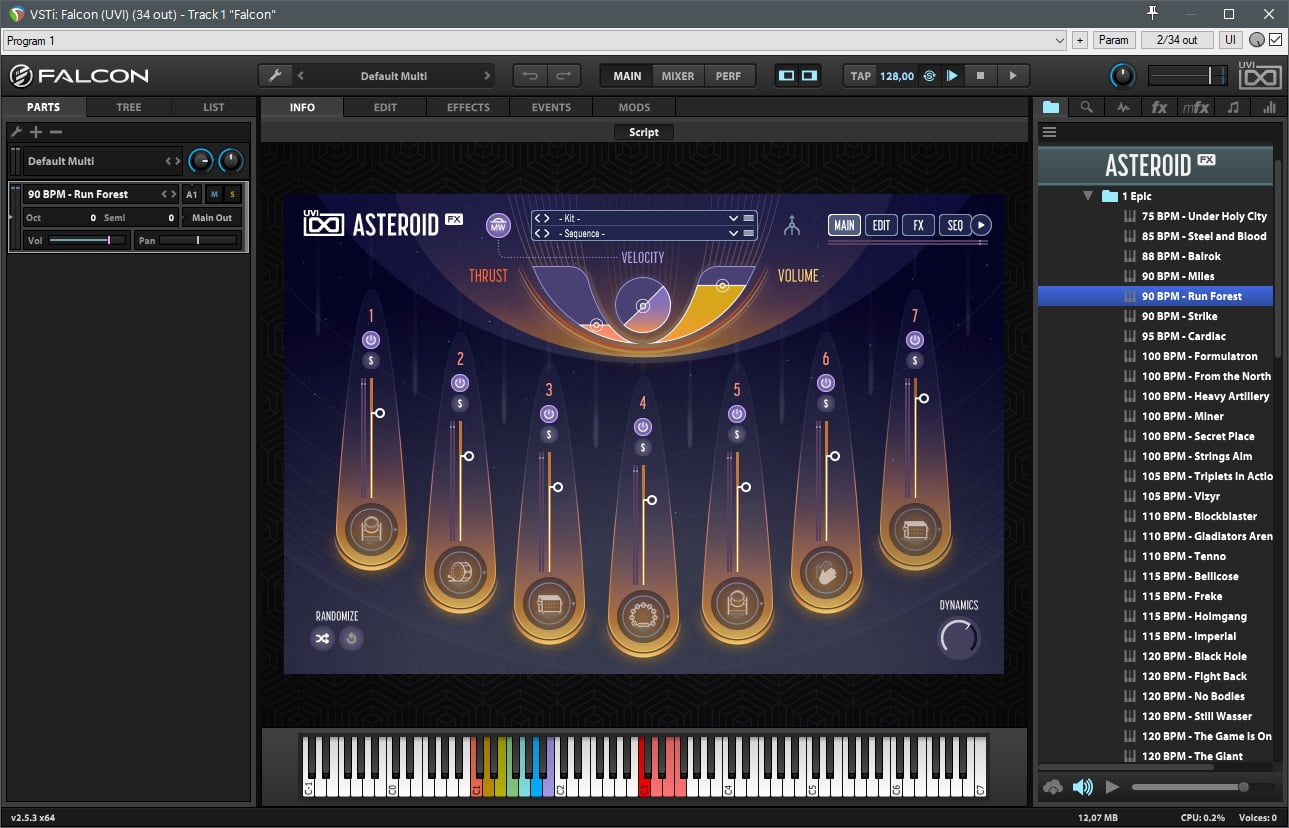Open the wrench settings menu beside Default Multi
Viewport: 1289px width, 828px height.
[x=275, y=76]
